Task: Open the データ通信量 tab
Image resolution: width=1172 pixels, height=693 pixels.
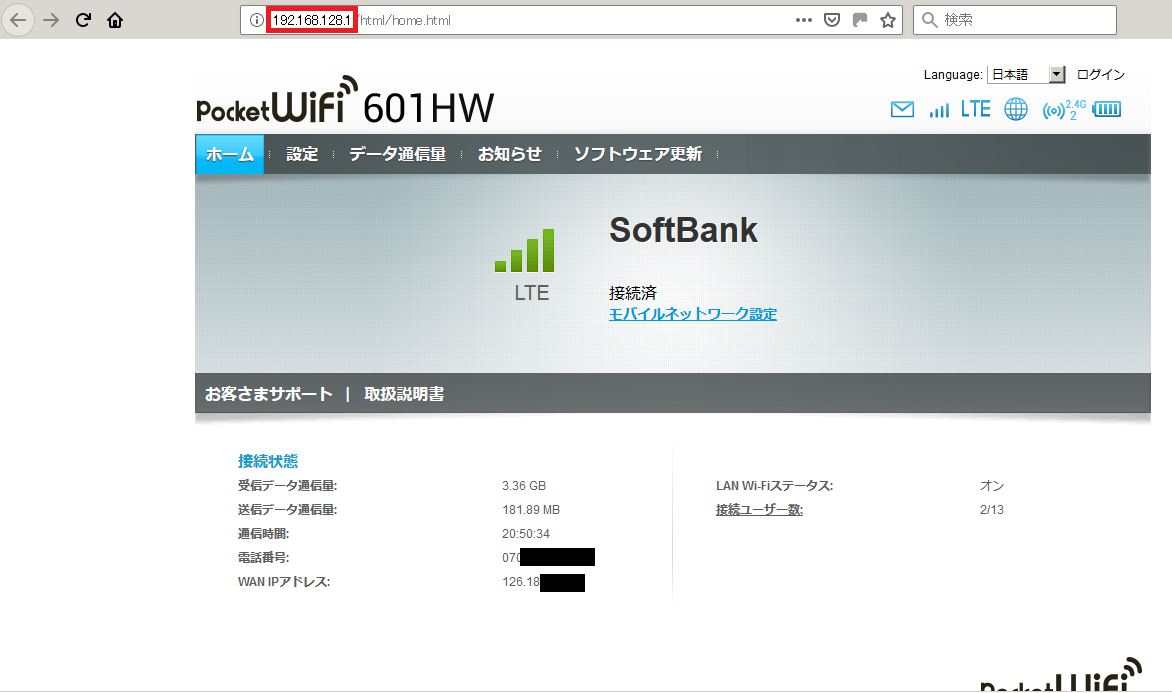Action: [397, 154]
